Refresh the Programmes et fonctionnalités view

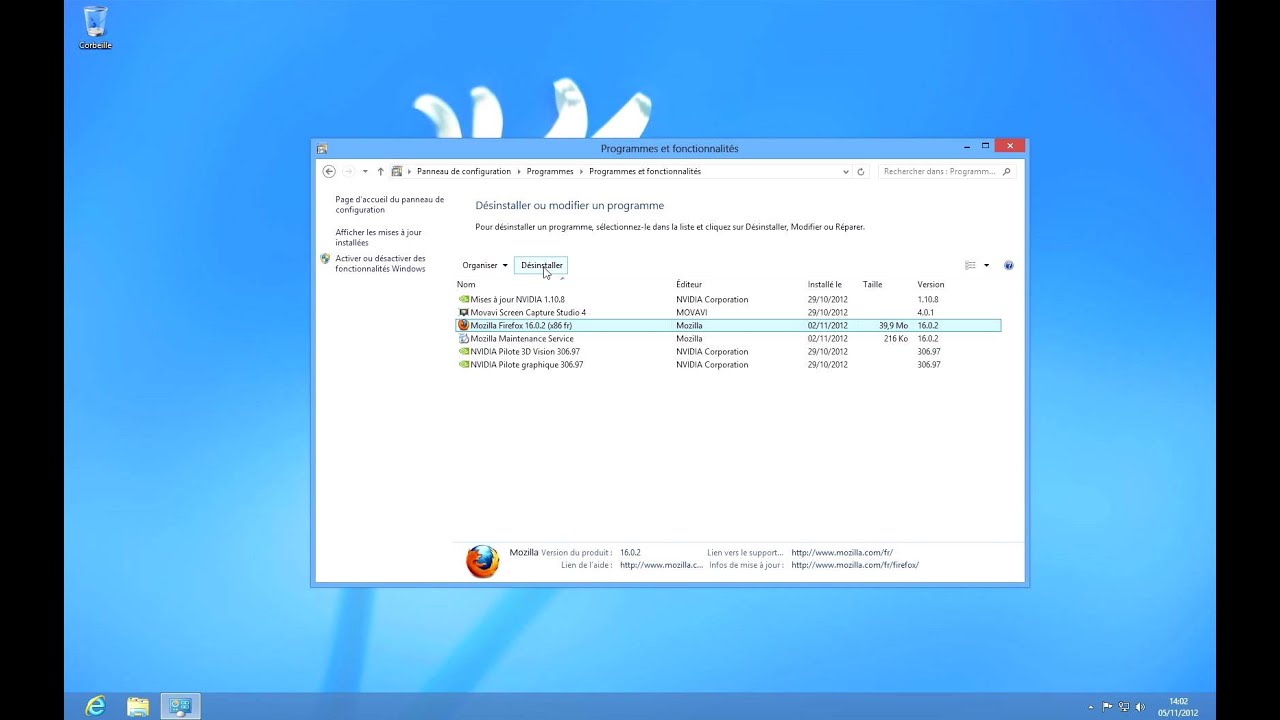coord(861,171)
